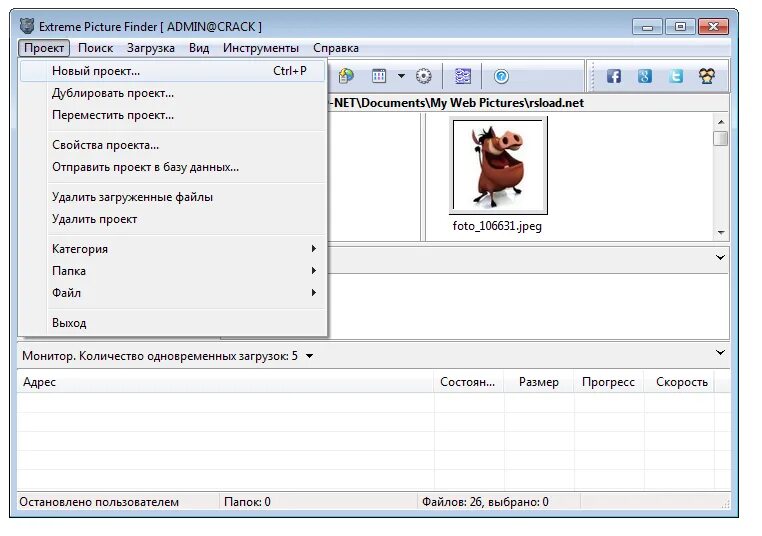Click the thumbnail list scroll down arrow
This screenshot has width=762, height=536.
tap(721, 233)
